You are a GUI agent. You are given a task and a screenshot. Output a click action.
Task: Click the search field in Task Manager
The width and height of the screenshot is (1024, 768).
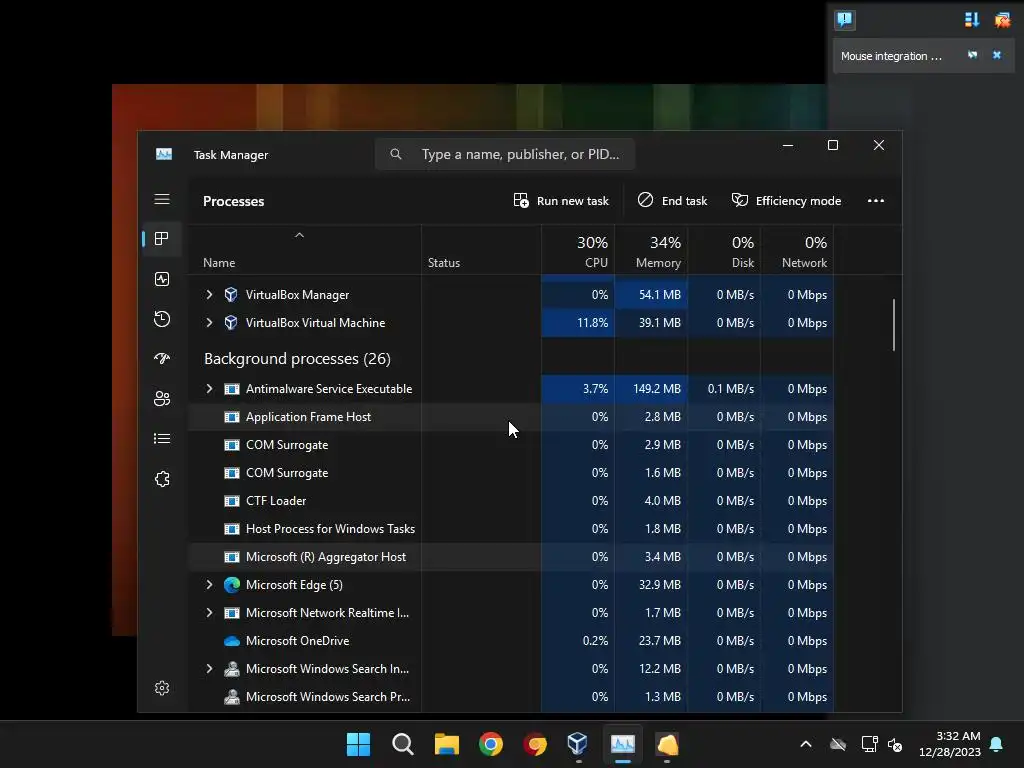coord(505,154)
